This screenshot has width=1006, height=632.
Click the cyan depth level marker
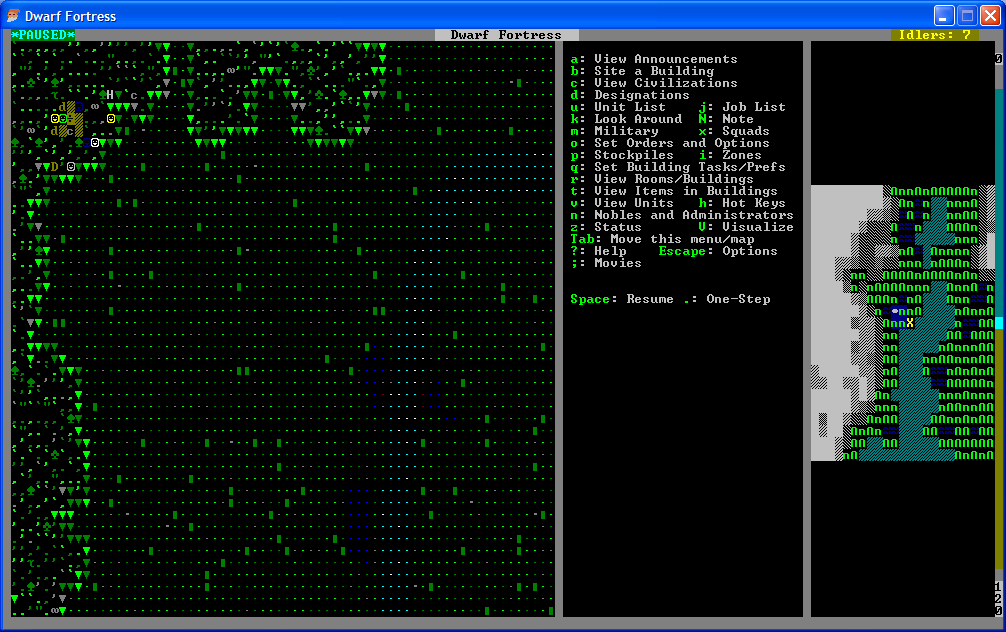(998, 323)
